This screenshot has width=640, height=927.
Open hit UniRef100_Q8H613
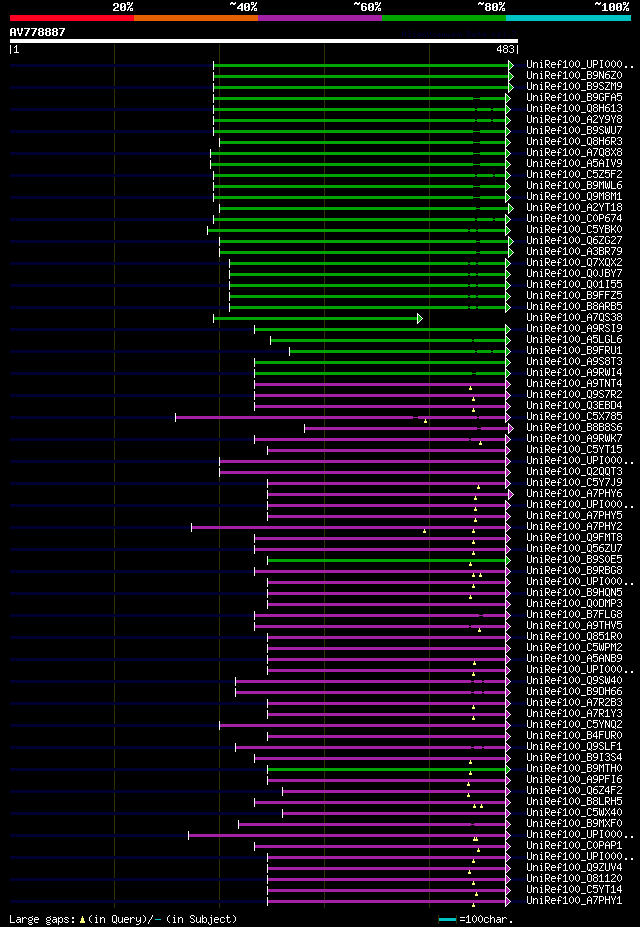574,109
